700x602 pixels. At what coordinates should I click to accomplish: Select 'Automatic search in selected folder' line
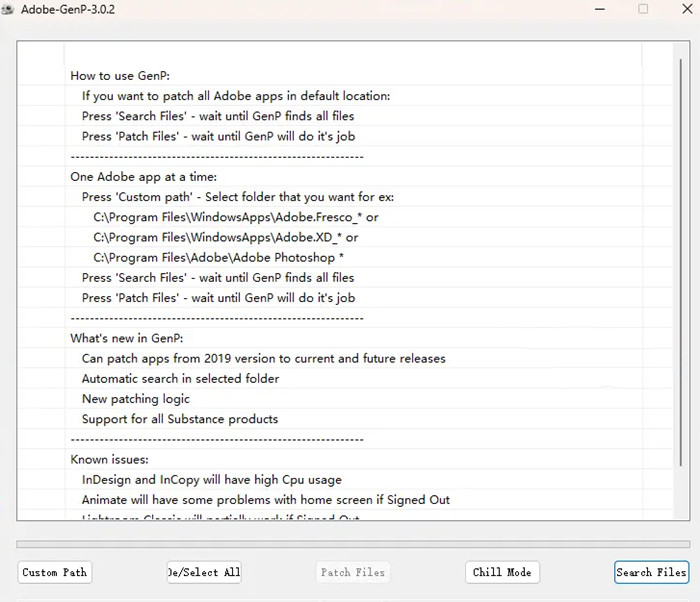pos(180,379)
